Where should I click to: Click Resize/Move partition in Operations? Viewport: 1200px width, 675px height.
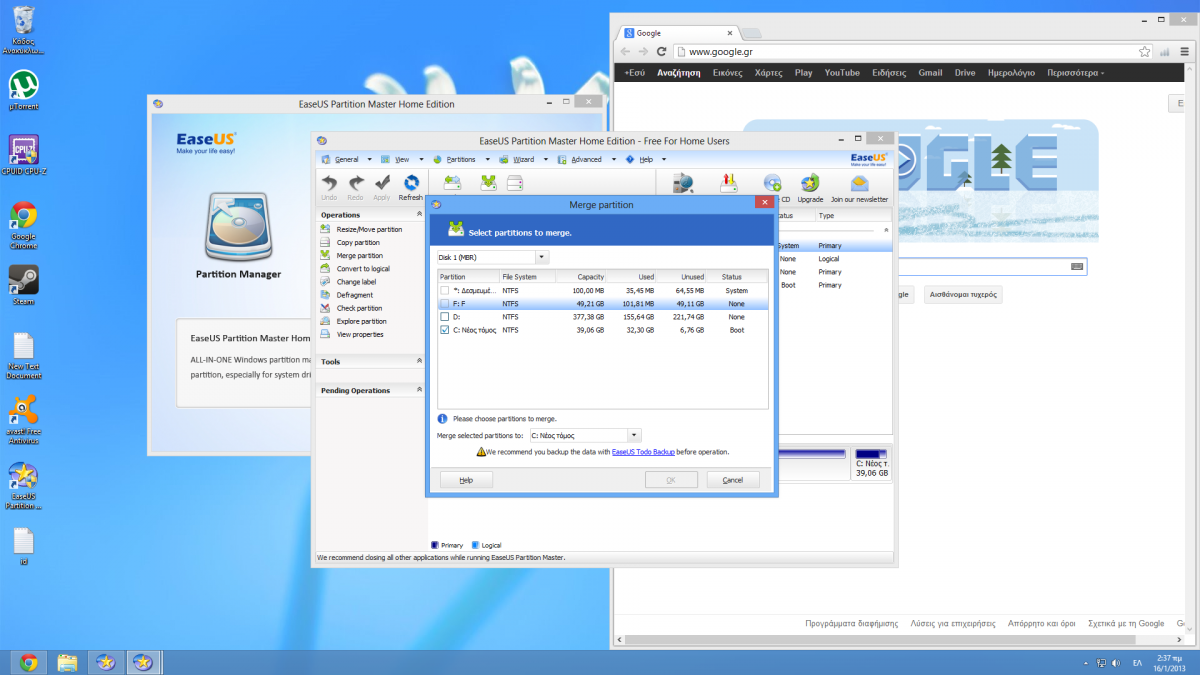[369, 230]
